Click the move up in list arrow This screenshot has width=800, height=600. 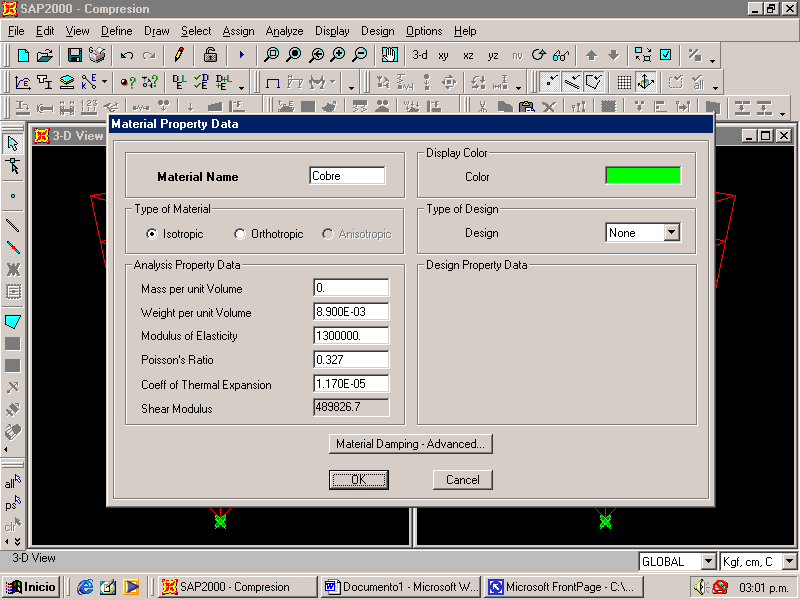coord(591,55)
